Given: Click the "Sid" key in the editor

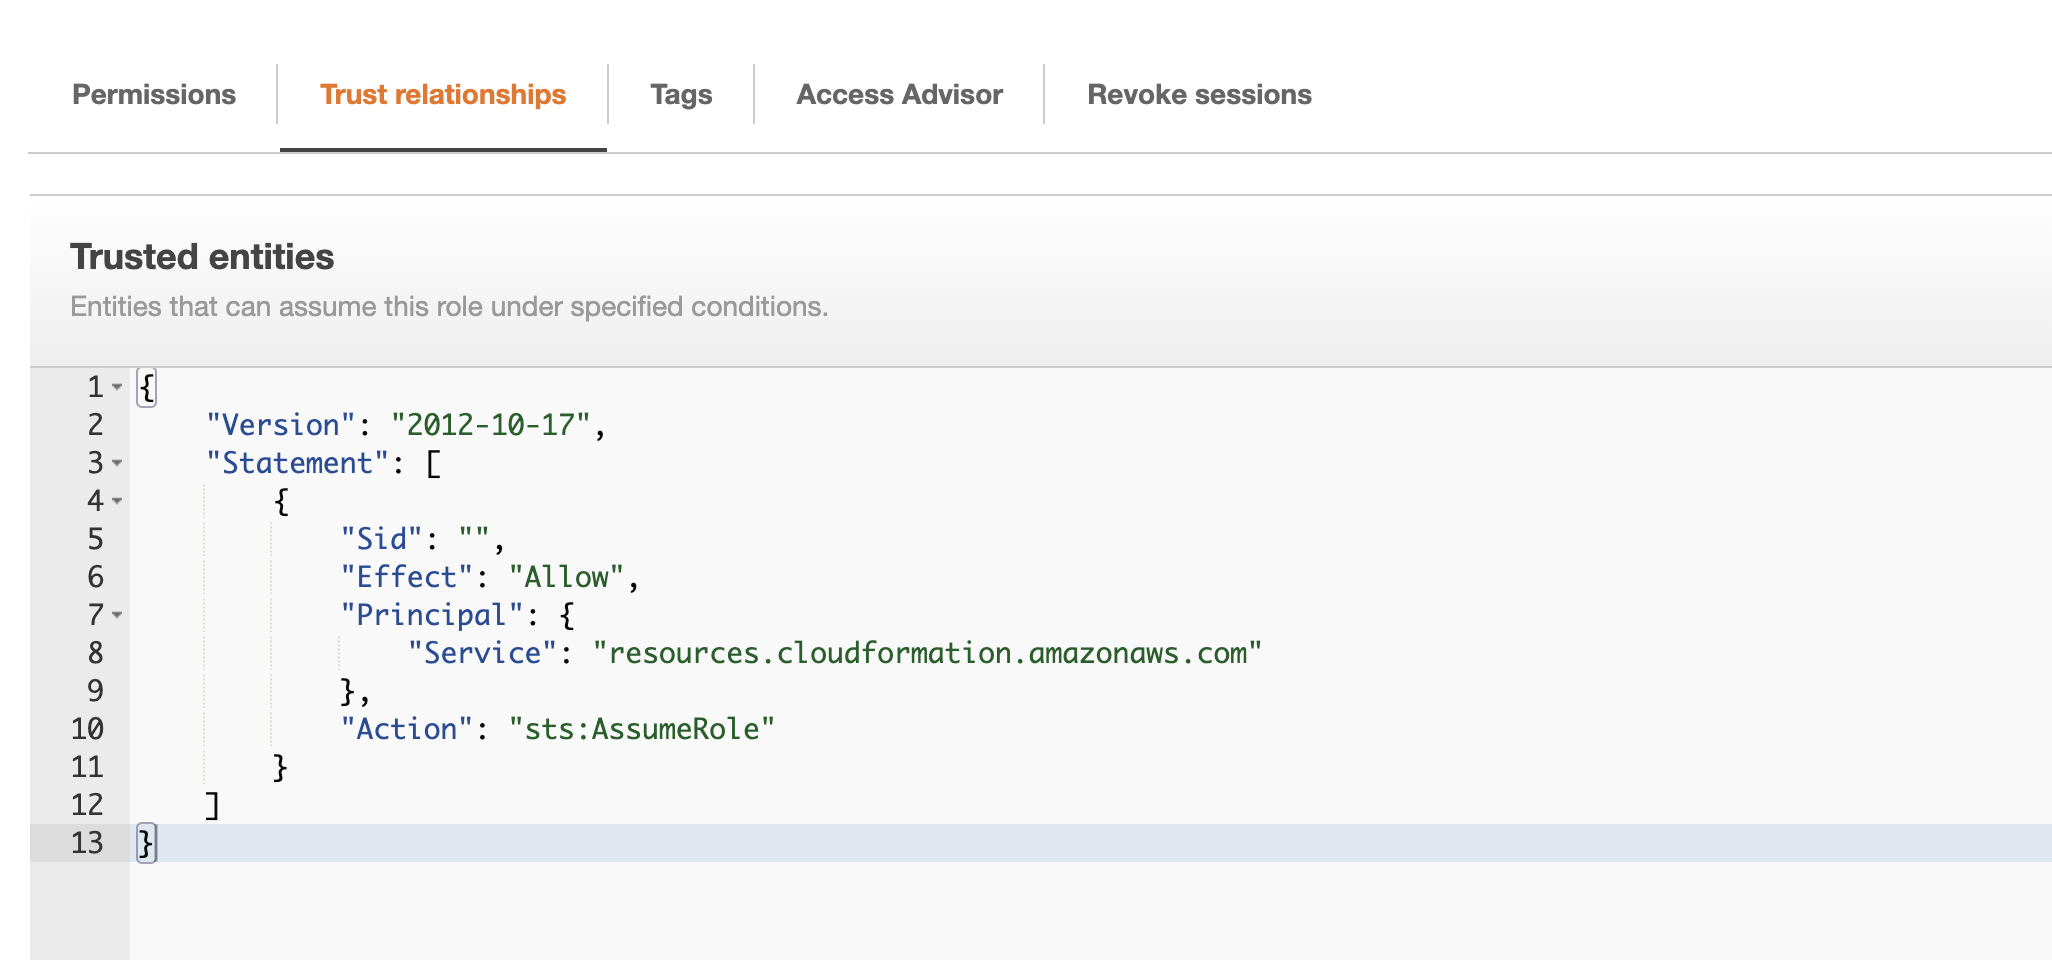Looking at the screenshot, I should click(381, 539).
